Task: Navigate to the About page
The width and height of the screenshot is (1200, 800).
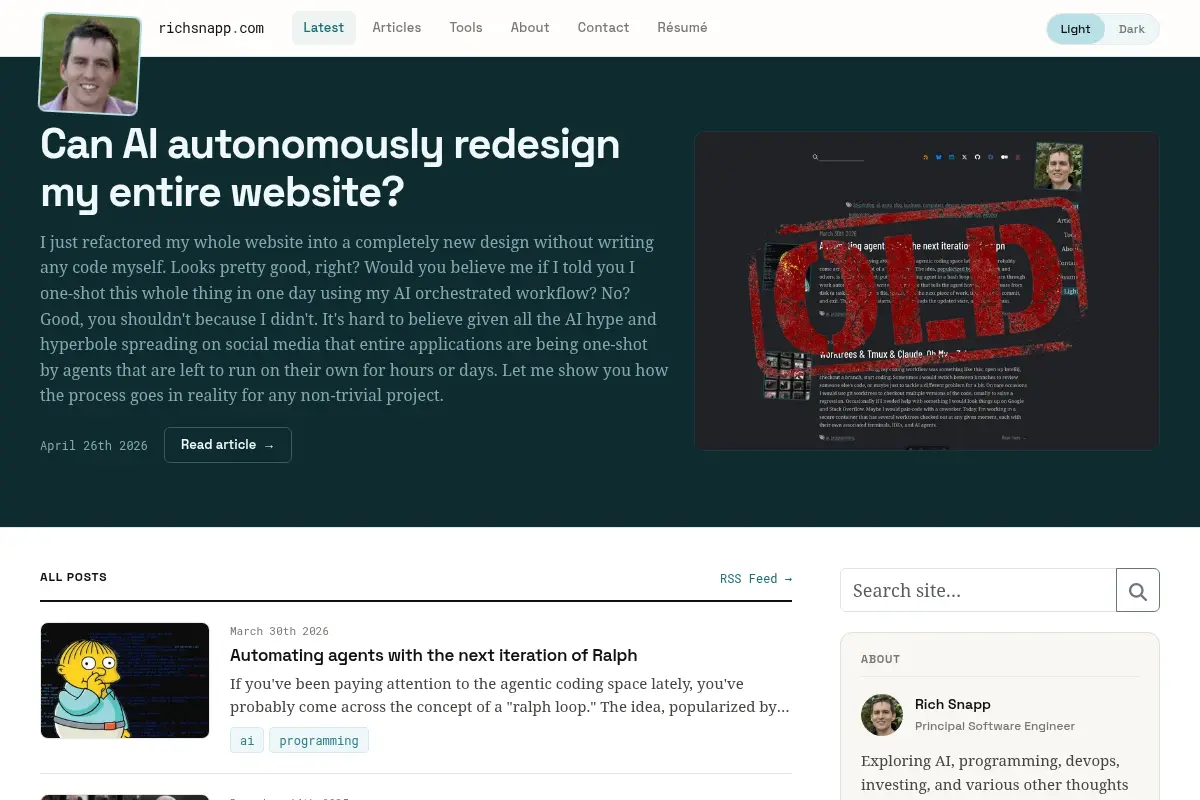Action: (530, 28)
